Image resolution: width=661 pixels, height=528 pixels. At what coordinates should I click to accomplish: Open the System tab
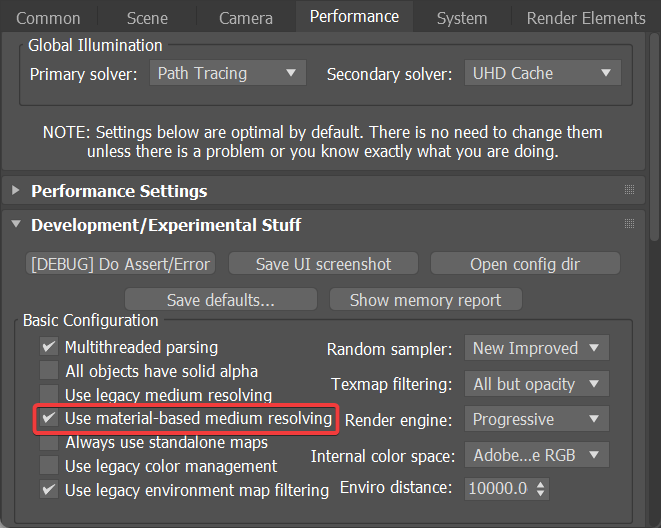click(x=462, y=18)
